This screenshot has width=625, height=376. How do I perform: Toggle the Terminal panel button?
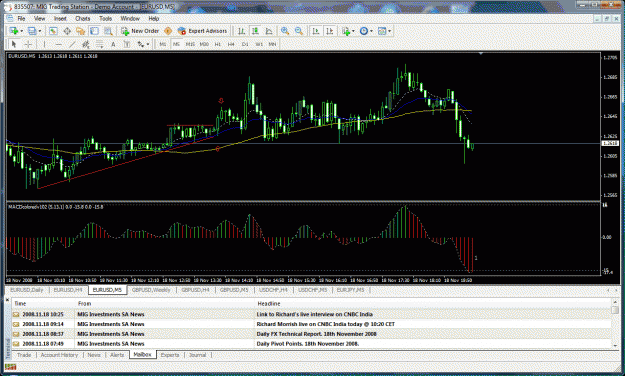[94, 31]
